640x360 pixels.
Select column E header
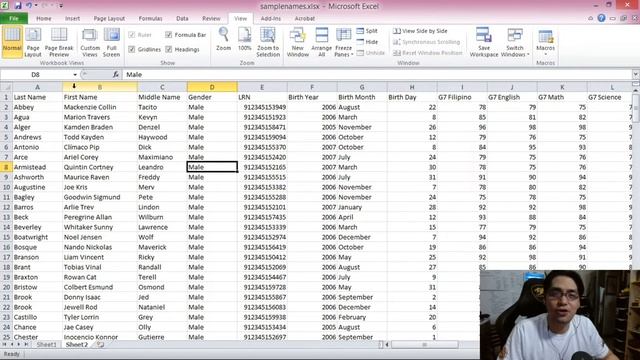[262, 87]
